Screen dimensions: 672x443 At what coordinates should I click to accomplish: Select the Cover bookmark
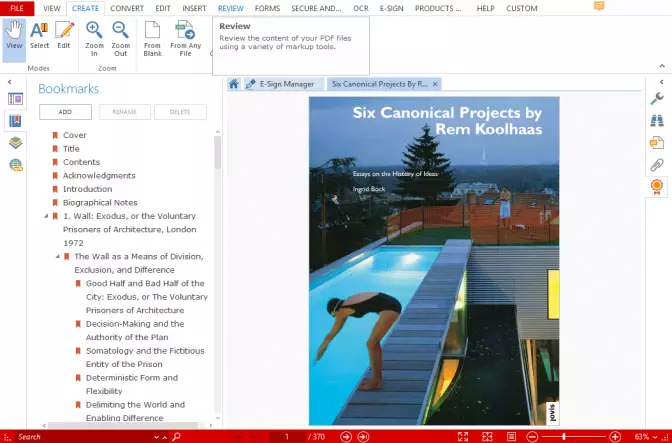click(x=75, y=135)
